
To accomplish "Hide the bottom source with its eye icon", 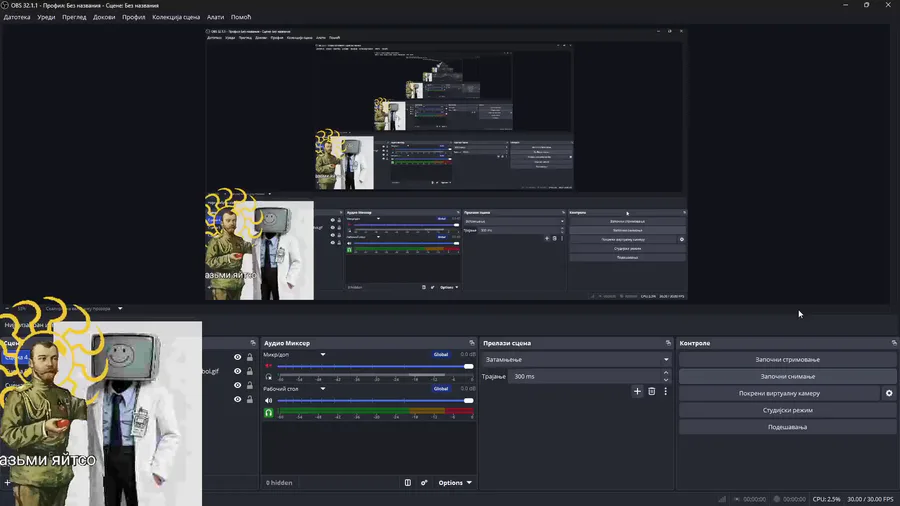I will 237,399.
